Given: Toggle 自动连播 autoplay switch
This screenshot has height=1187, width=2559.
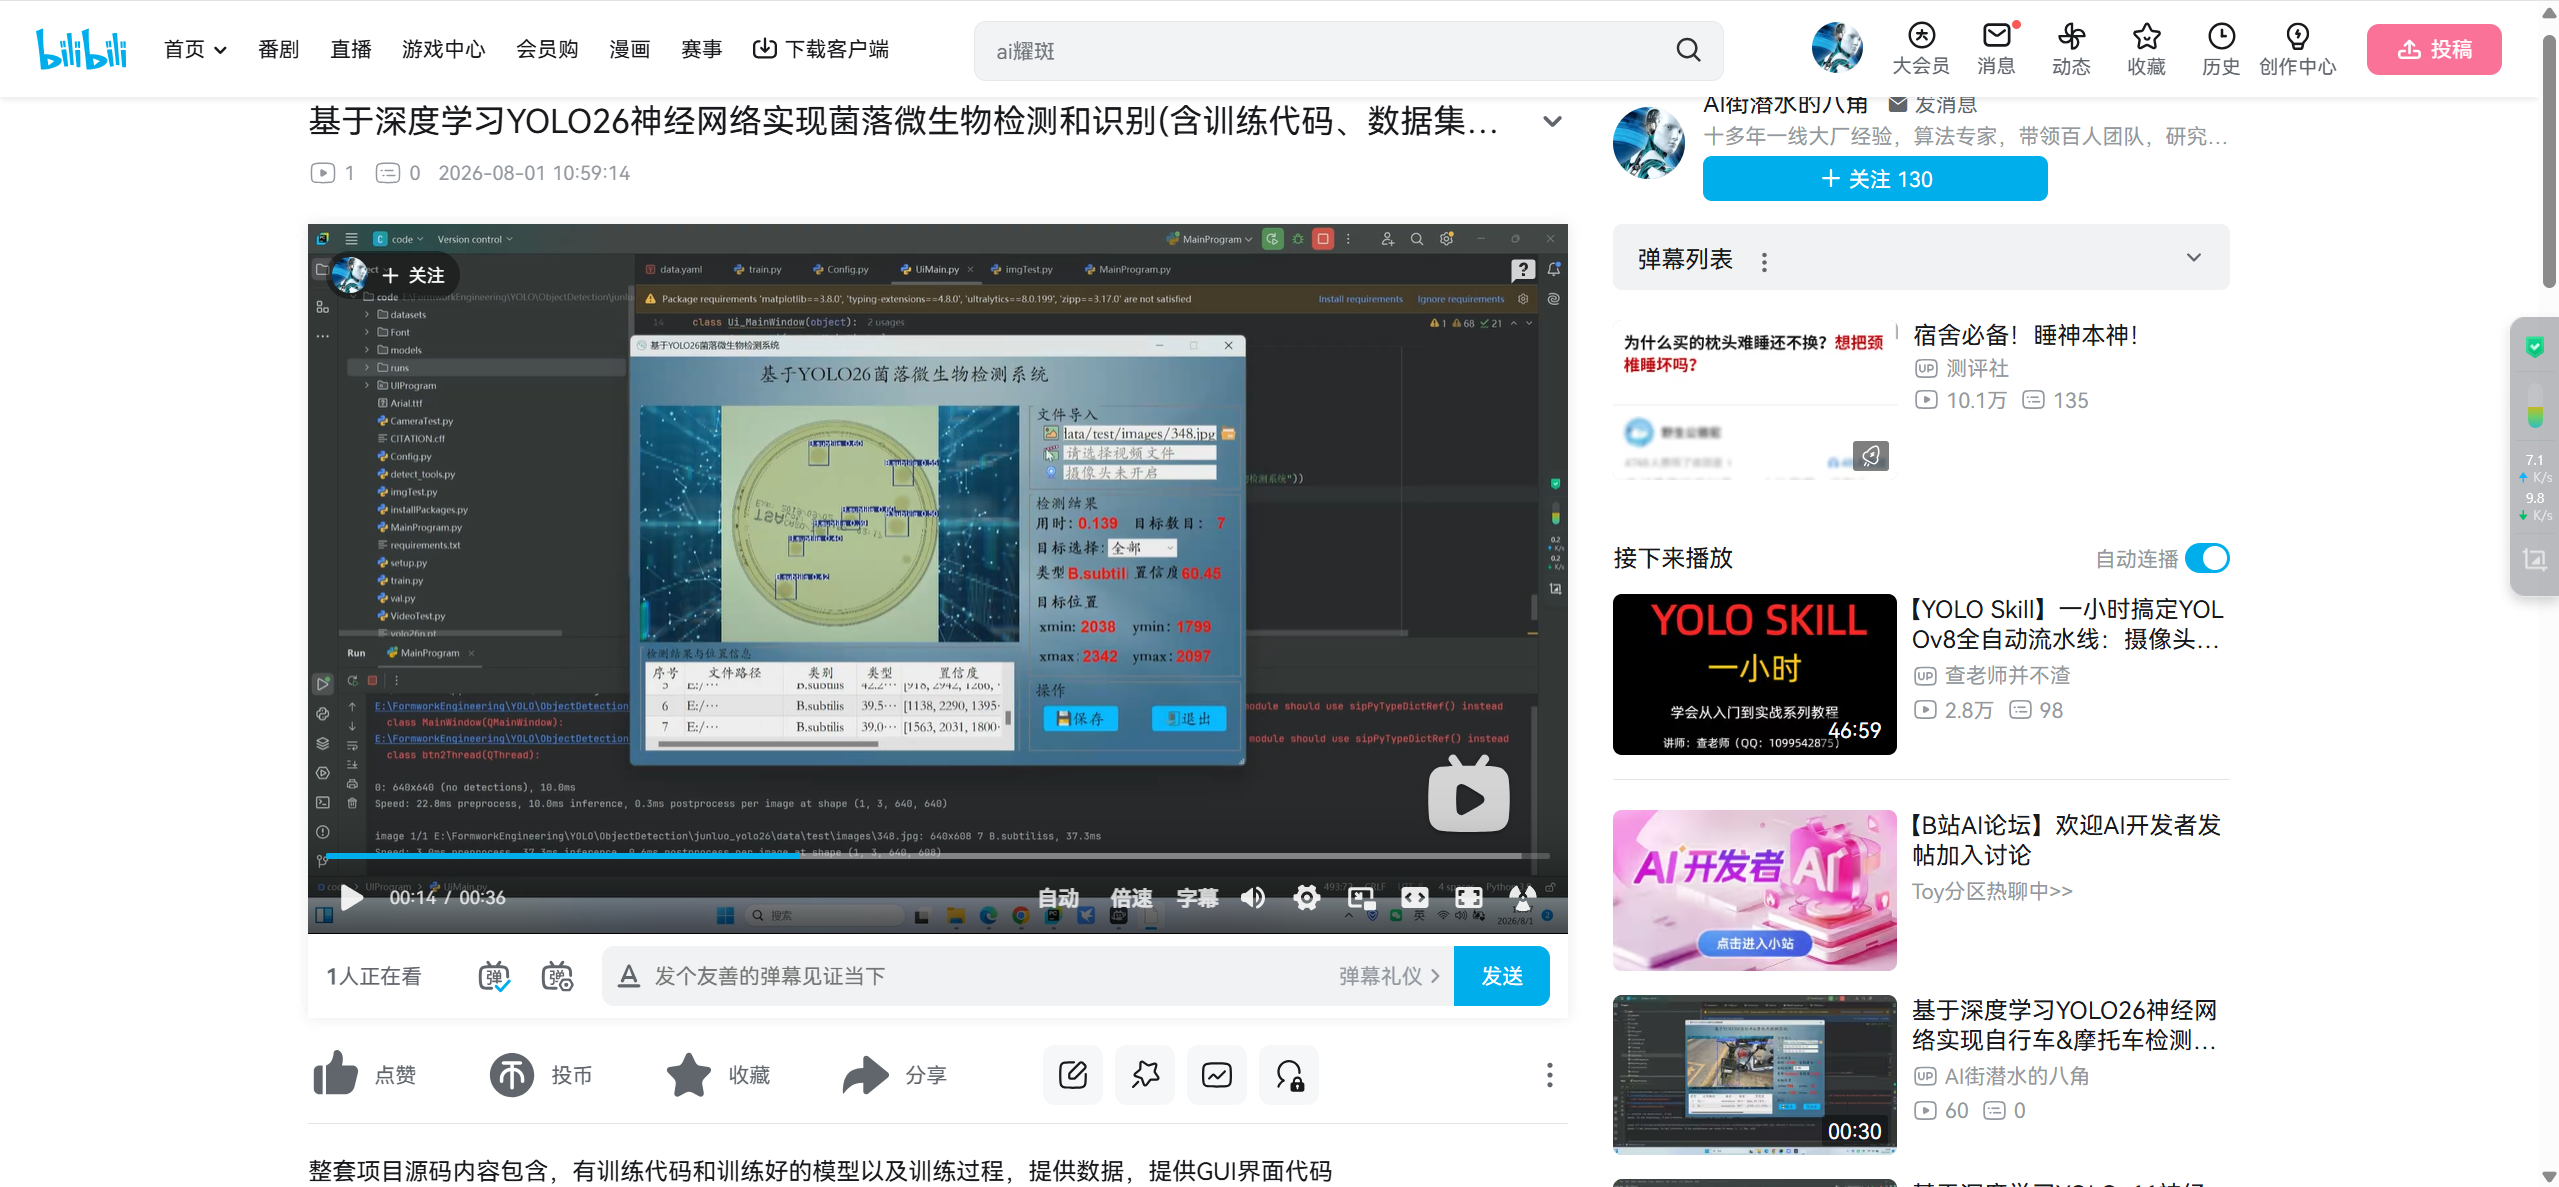Looking at the screenshot, I should 2207,558.
